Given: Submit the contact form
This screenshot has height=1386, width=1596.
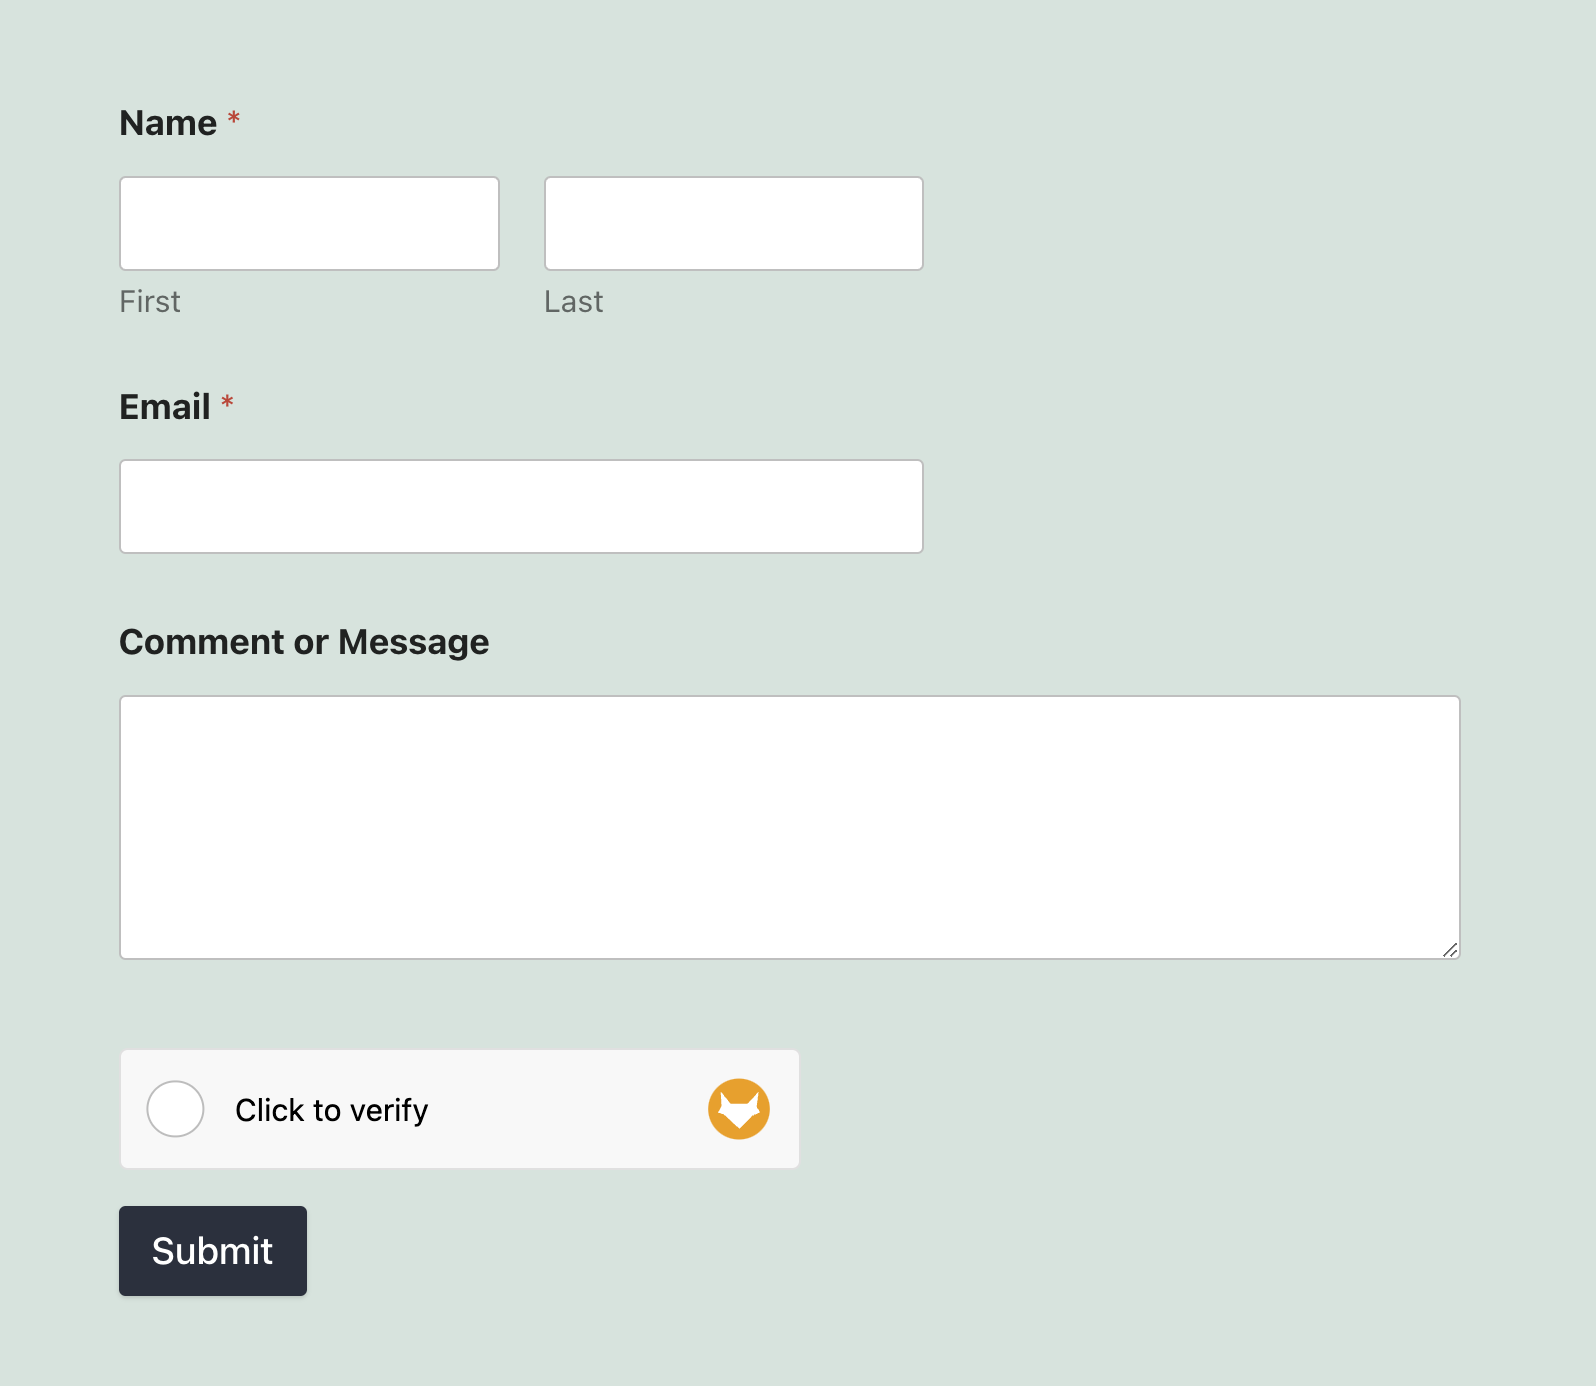Looking at the screenshot, I should tap(213, 1251).
